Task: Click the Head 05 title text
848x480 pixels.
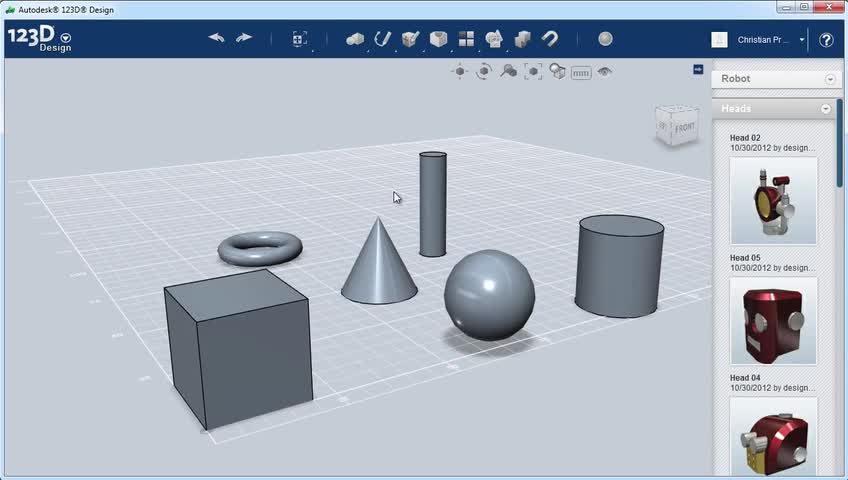Action: click(x=745, y=258)
